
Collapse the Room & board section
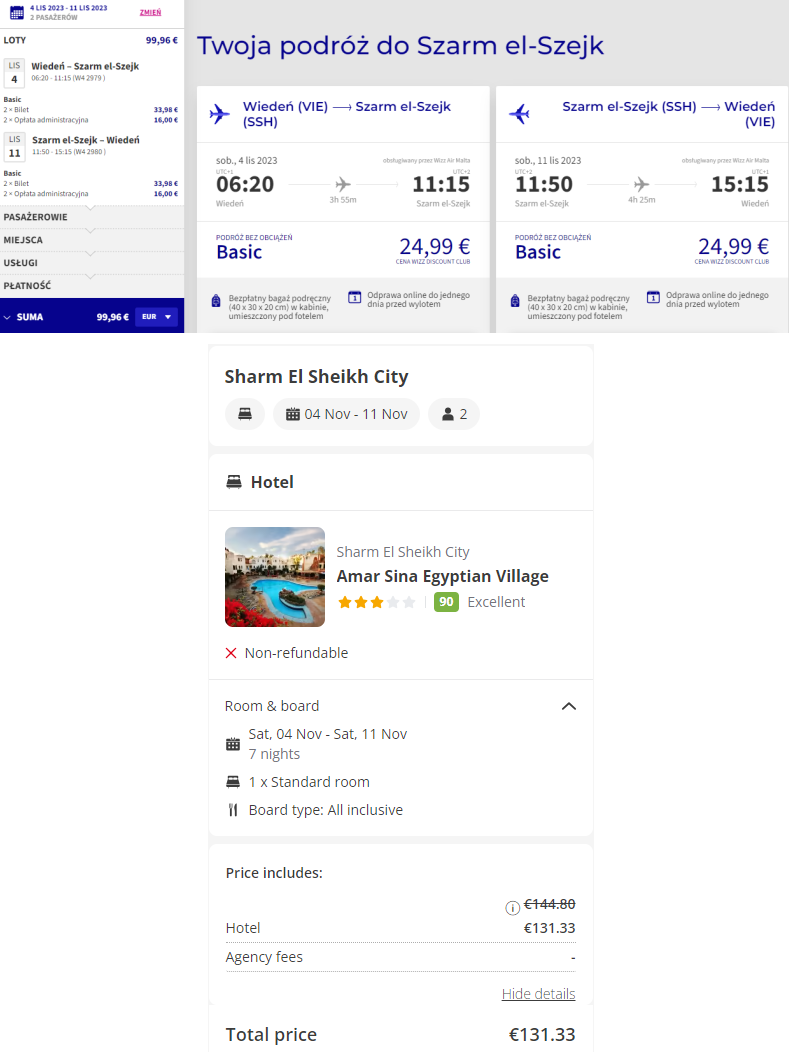(x=569, y=706)
